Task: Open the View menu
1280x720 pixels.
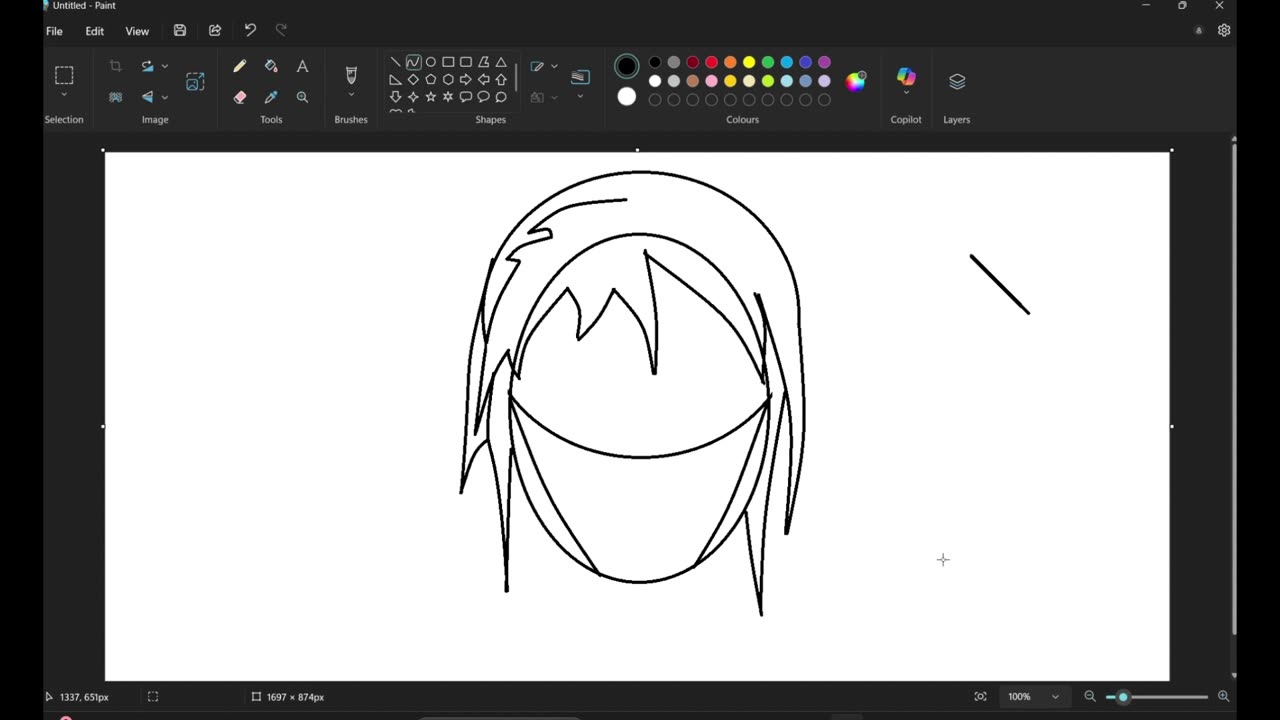Action: pos(137,31)
